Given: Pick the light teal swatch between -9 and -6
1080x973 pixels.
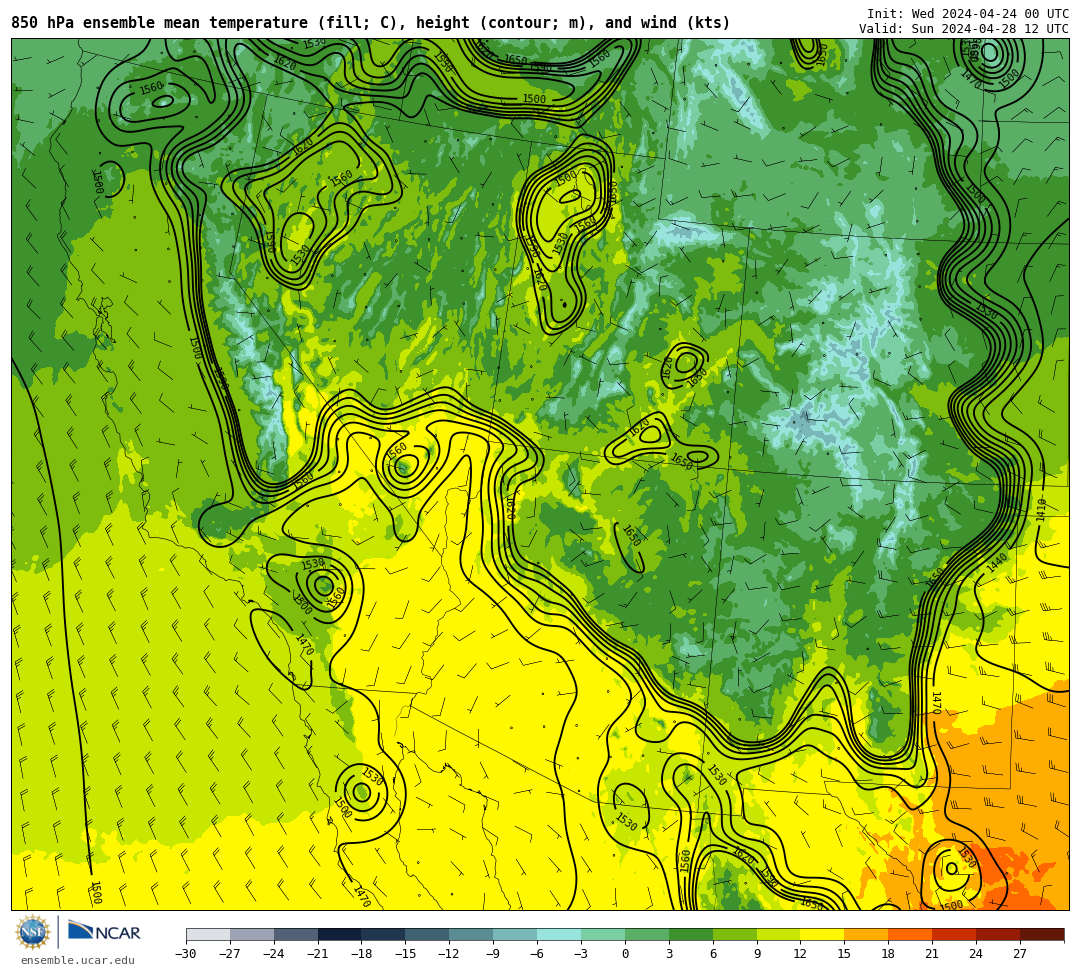Looking at the screenshot, I should tap(515, 934).
